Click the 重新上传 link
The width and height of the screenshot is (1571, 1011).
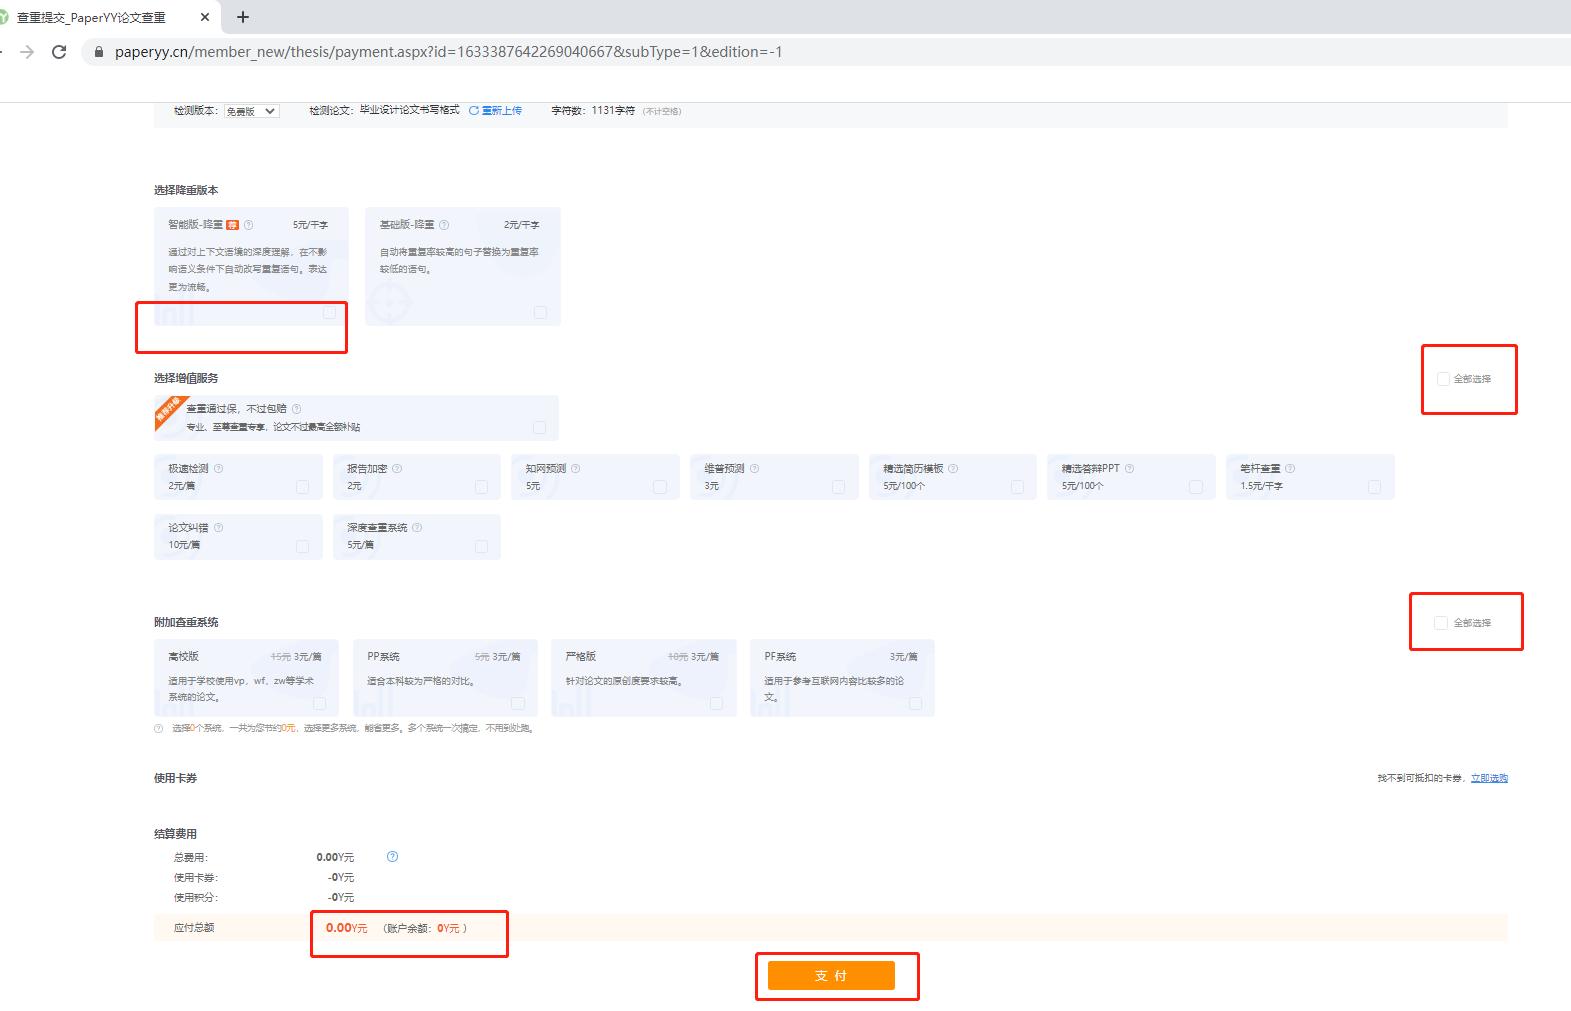pos(496,111)
